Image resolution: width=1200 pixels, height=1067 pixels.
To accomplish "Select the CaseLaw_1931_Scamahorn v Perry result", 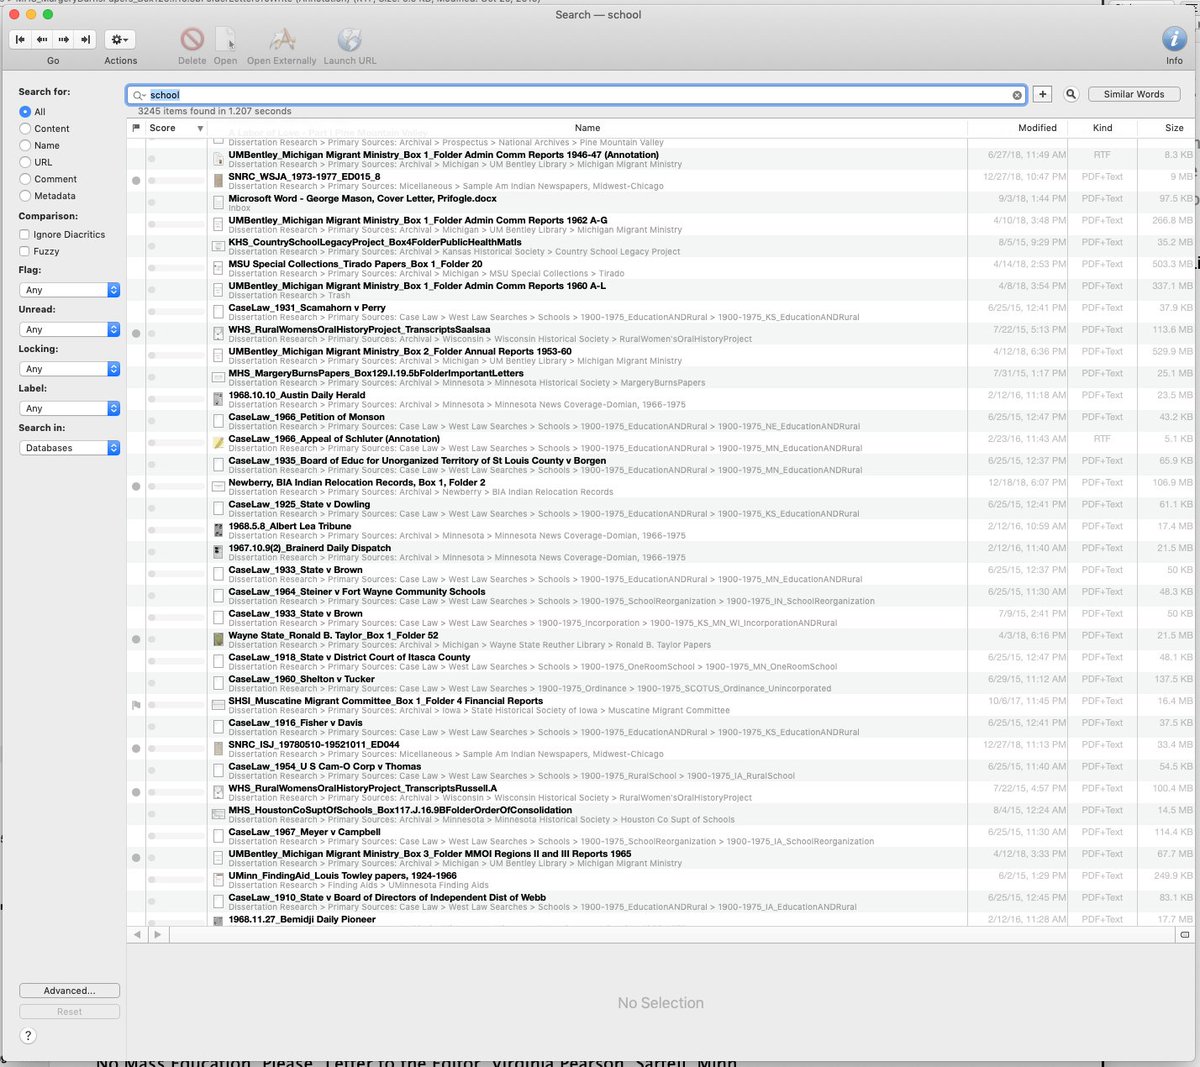I will pos(660,312).
